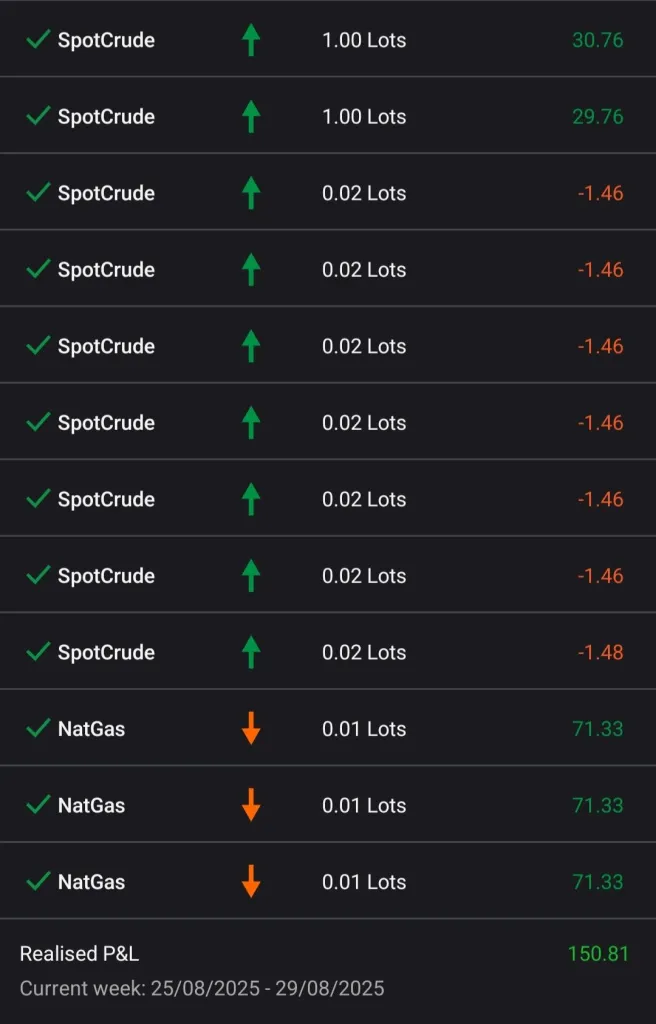Click checkmark icon on the 30.76 SpotCrude trade
This screenshot has height=1024, width=656.
(x=38, y=40)
